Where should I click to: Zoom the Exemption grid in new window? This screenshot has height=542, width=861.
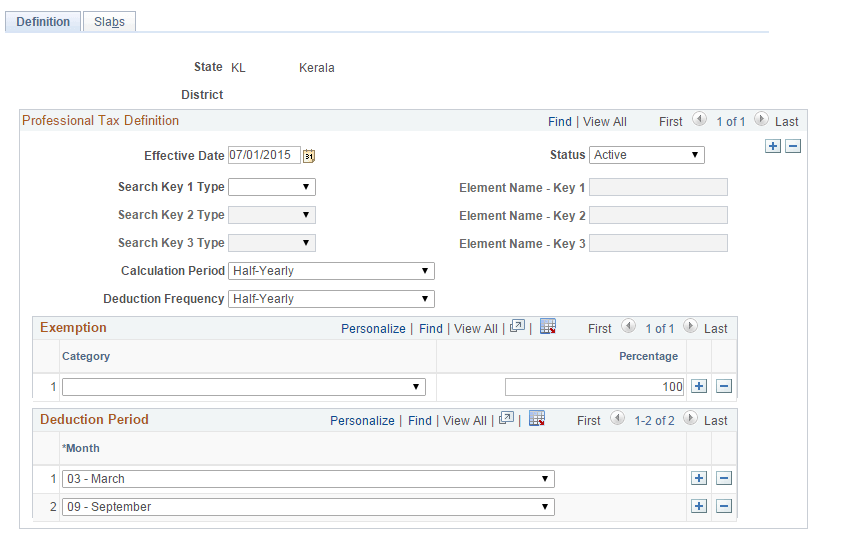517,326
